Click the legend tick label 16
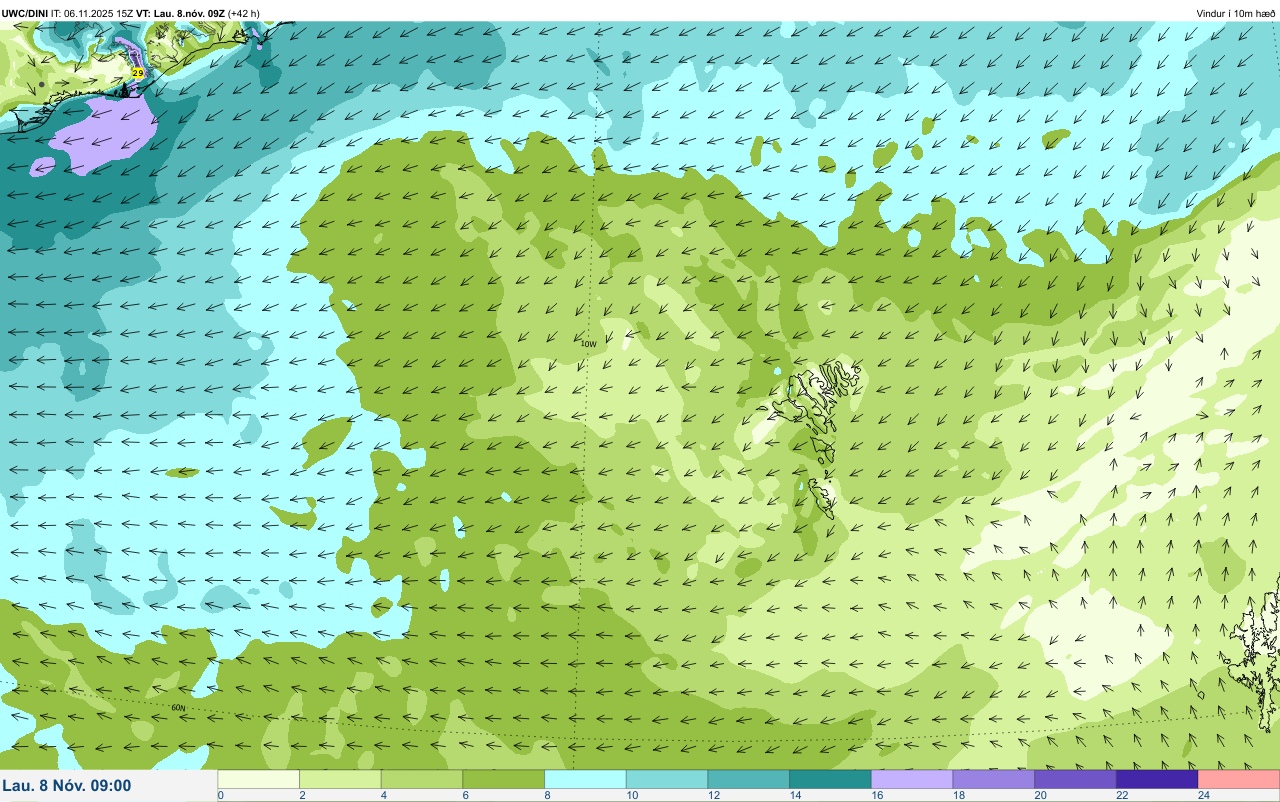 [x=874, y=795]
